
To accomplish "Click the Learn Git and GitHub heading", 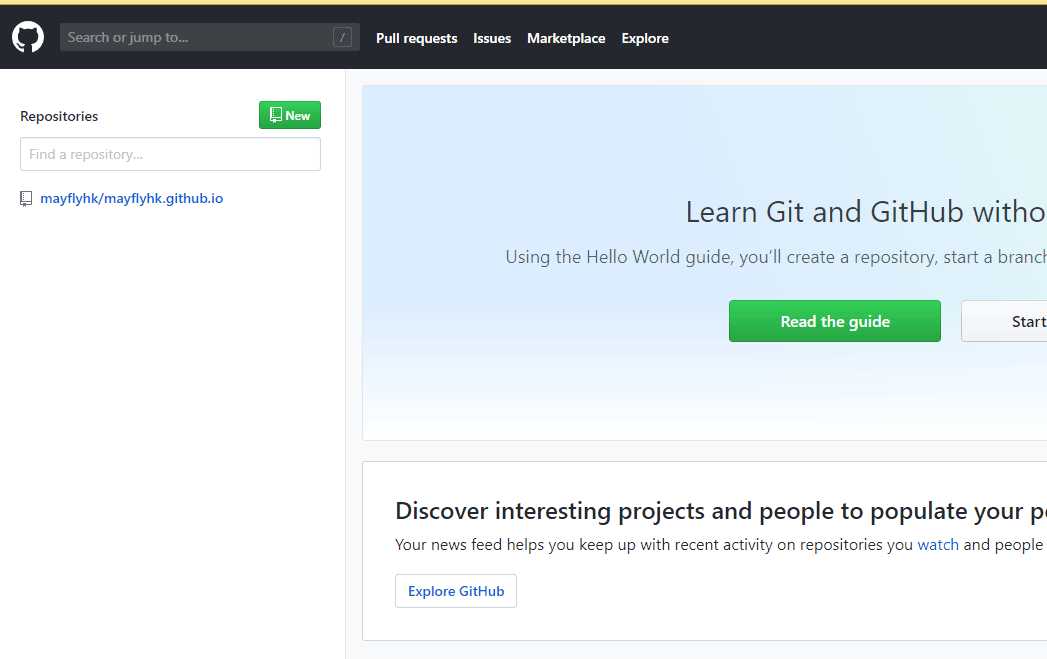I will (866, 212).
